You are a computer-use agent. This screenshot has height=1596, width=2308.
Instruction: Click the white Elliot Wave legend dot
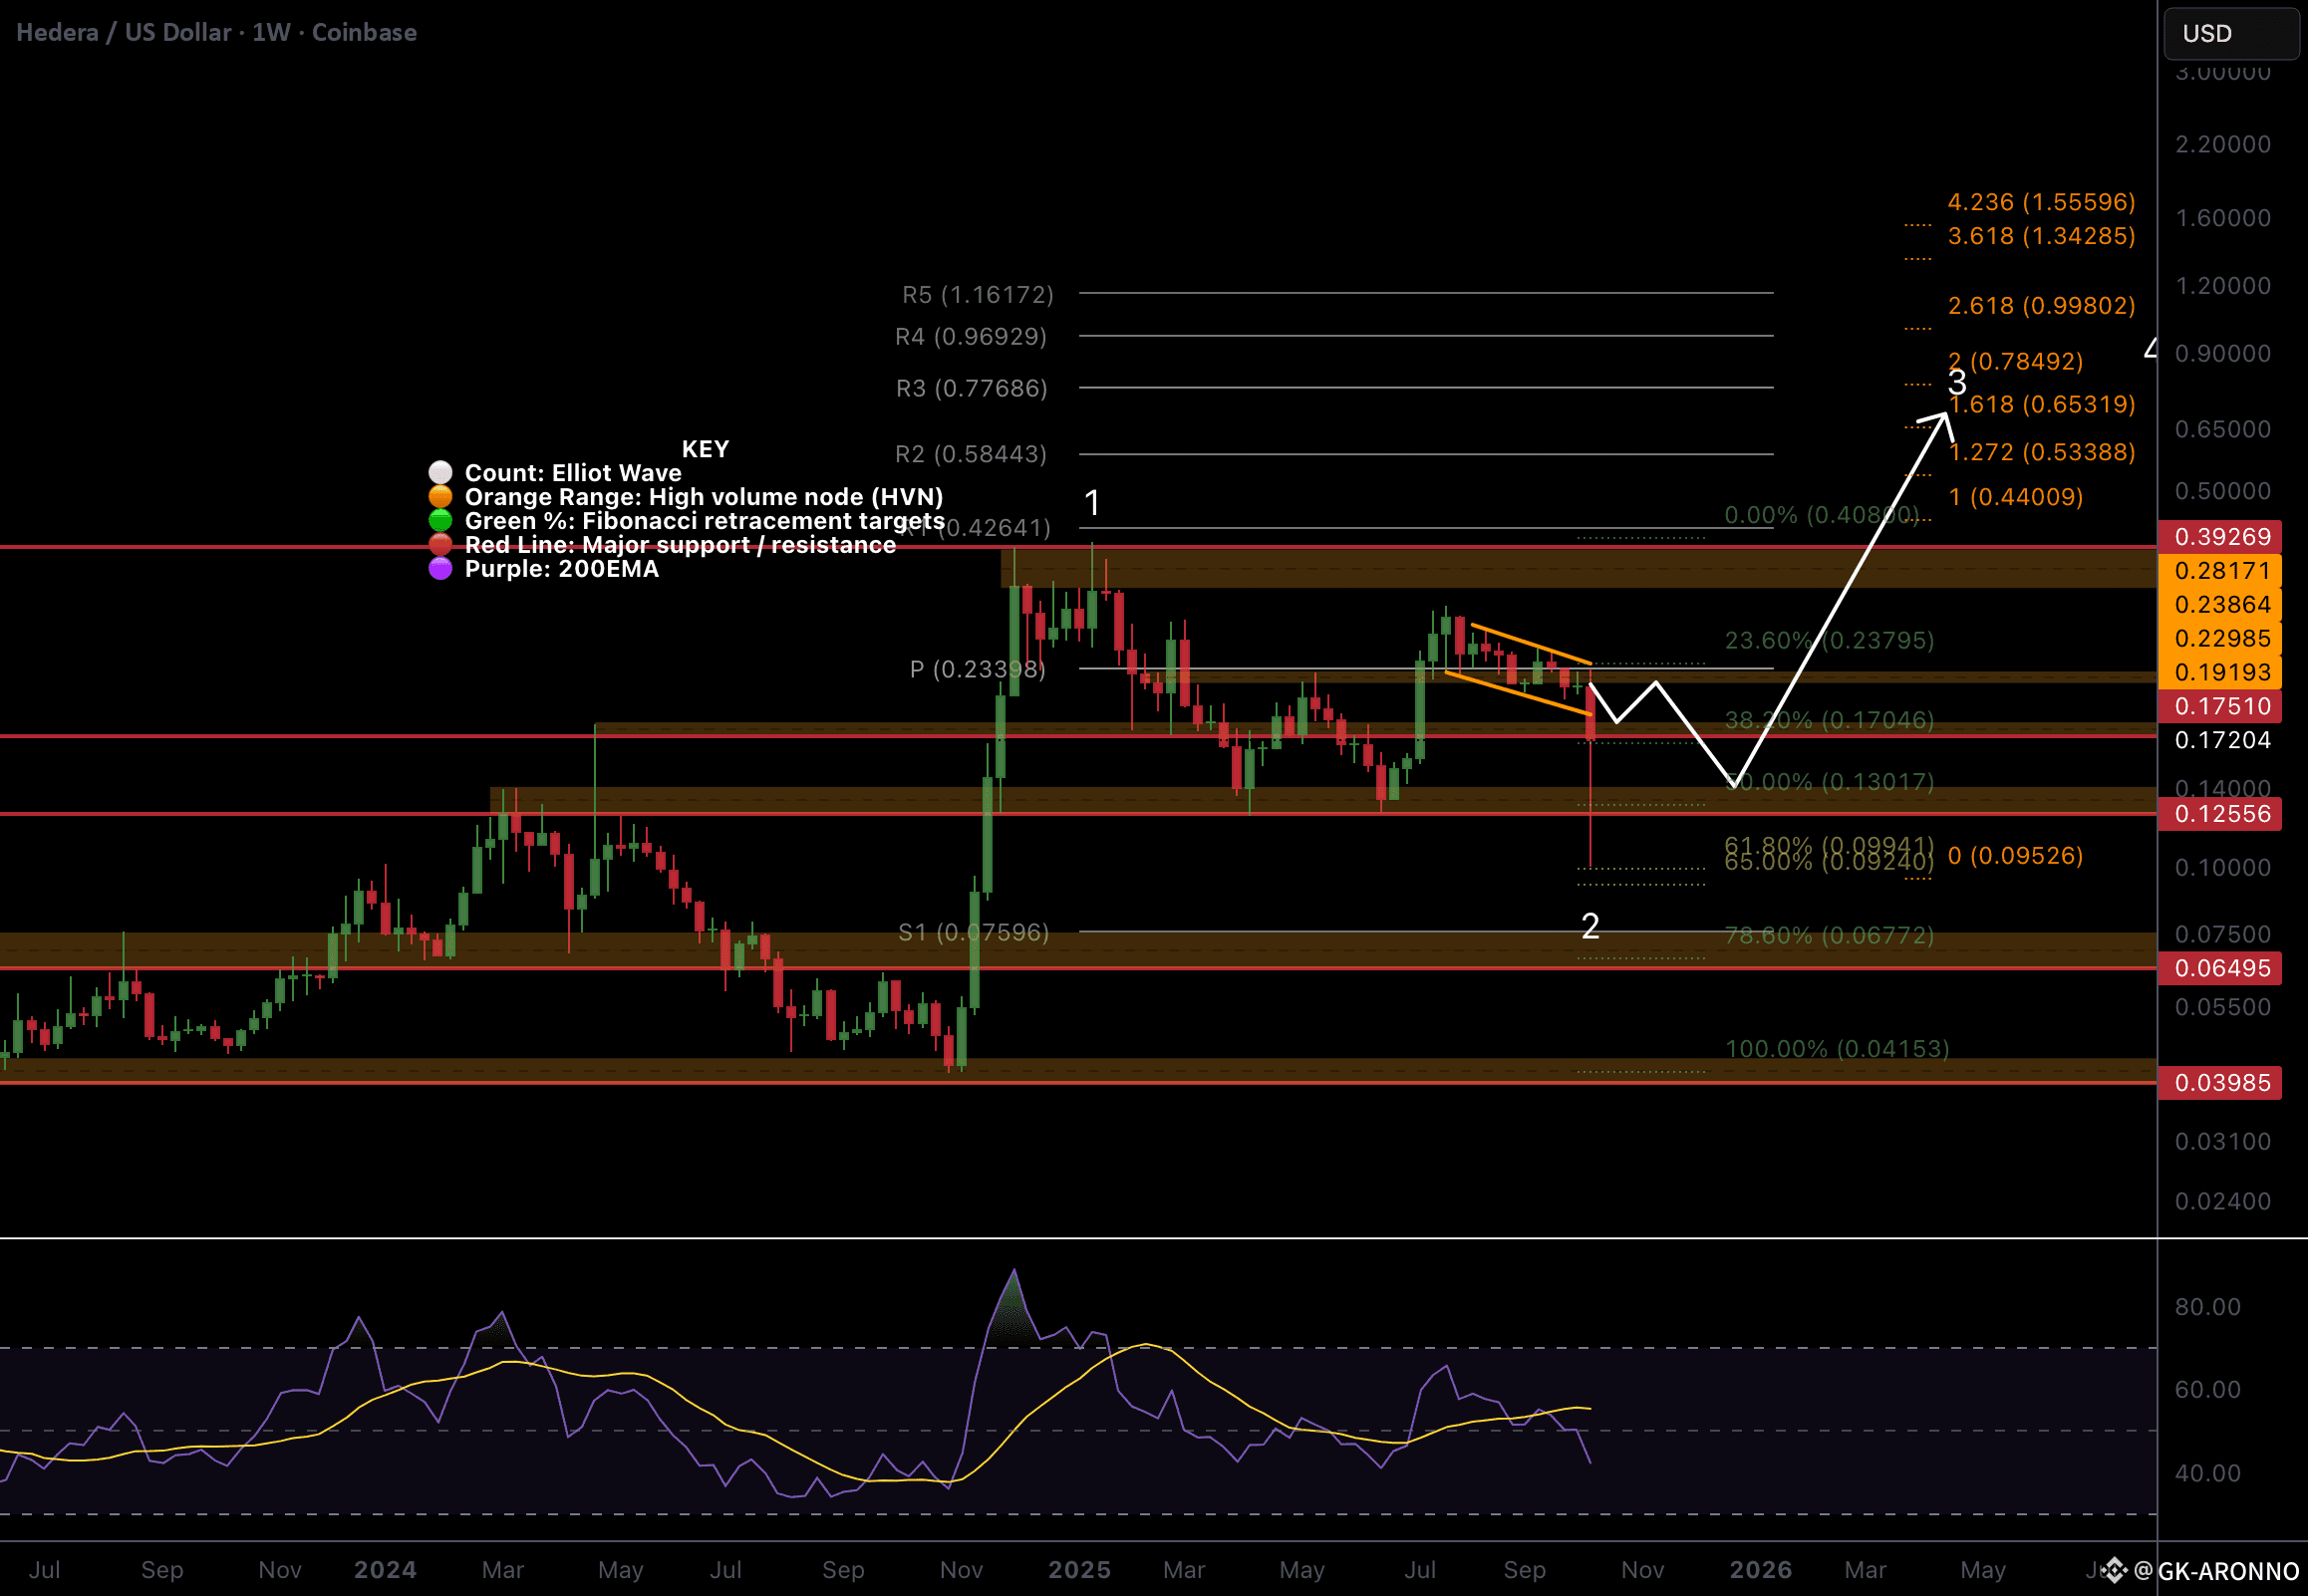click(x=440, y=473)
